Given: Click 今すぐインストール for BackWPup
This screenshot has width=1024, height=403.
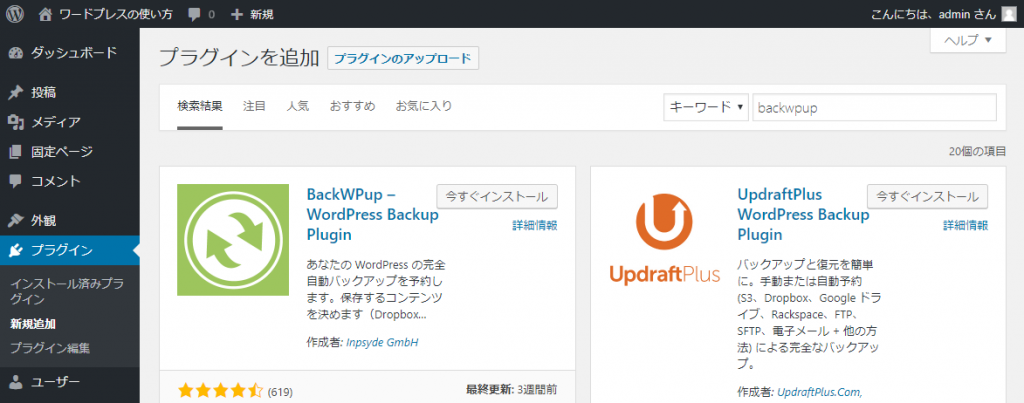Looking at the screenshot, I should click(496, 196).
